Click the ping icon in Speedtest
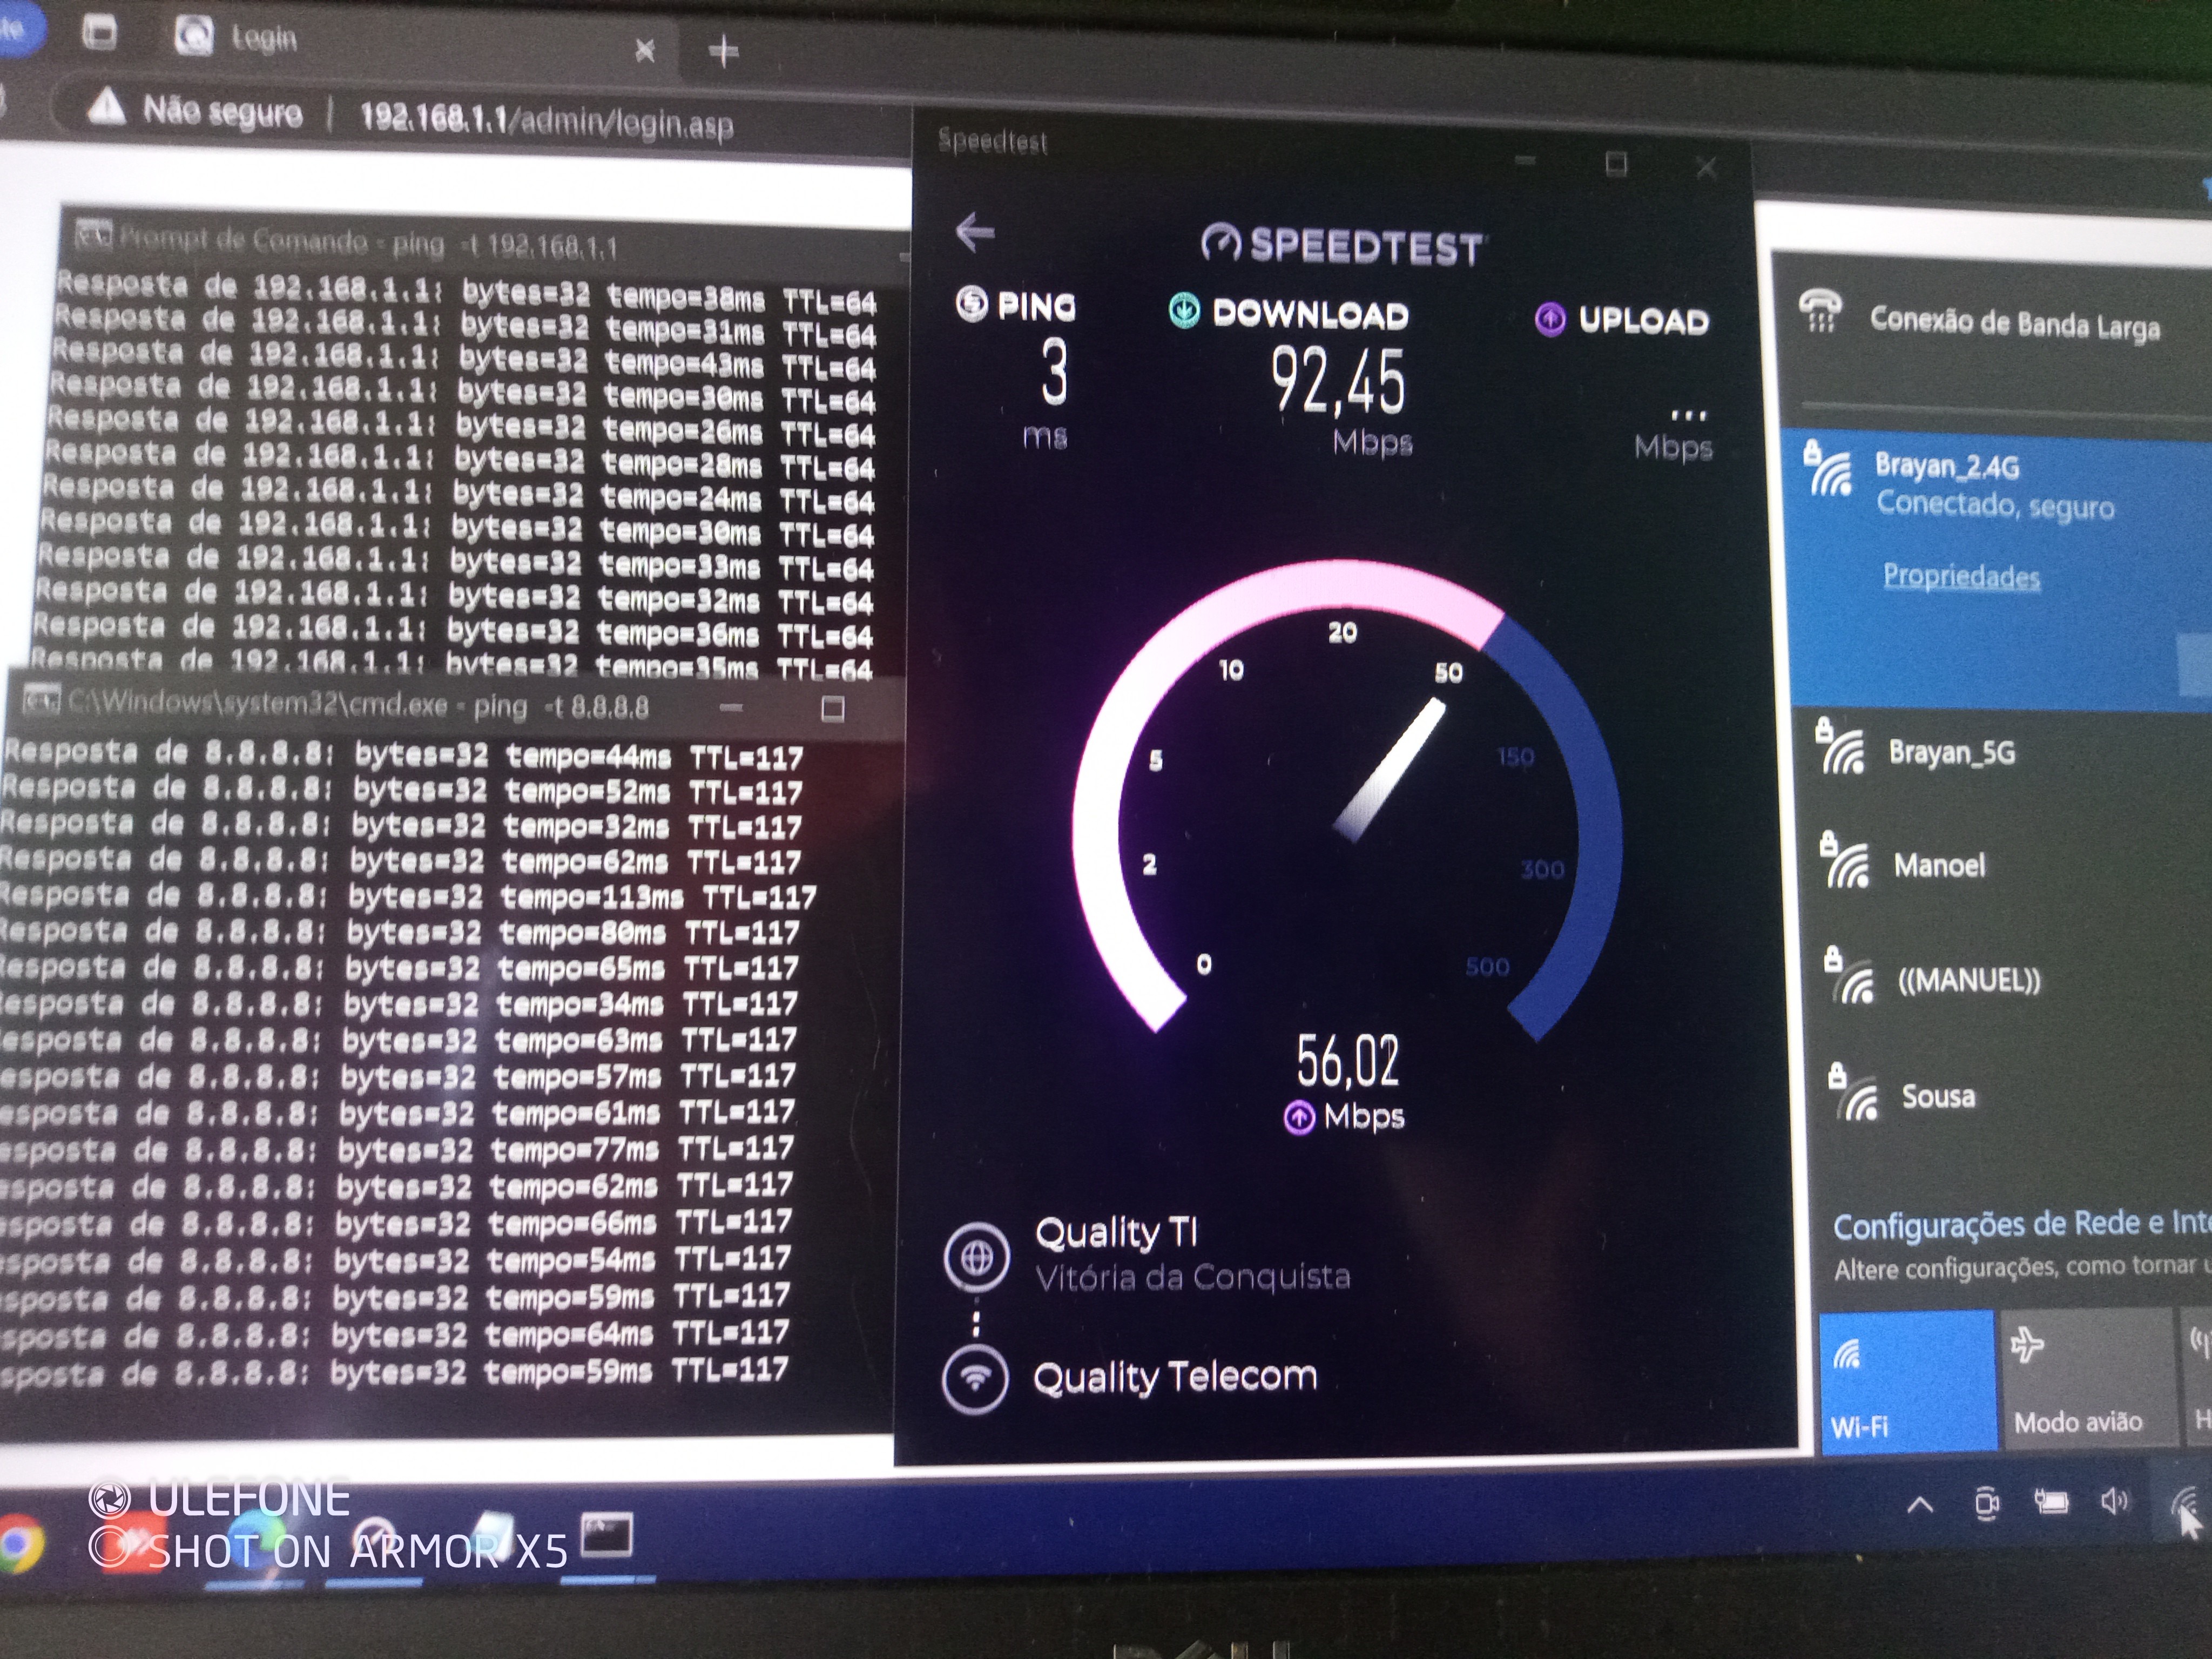The image size is (2212, 1659). tap(972, 304)
